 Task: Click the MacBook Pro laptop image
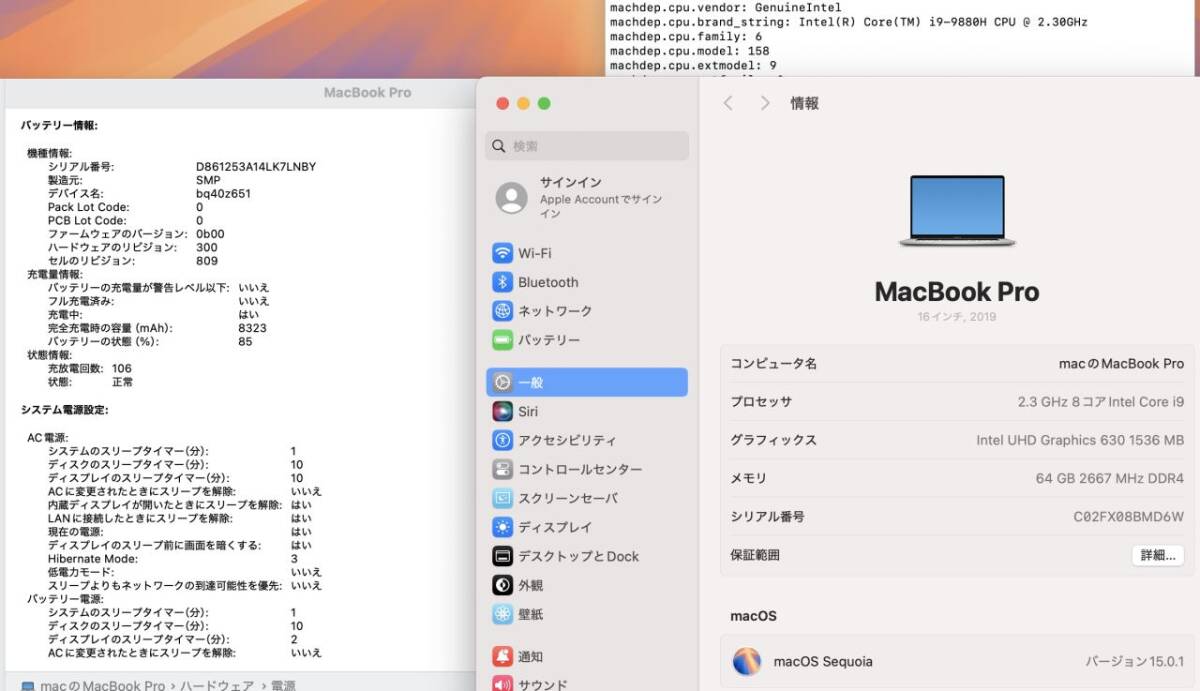click(x=957, y=211)
